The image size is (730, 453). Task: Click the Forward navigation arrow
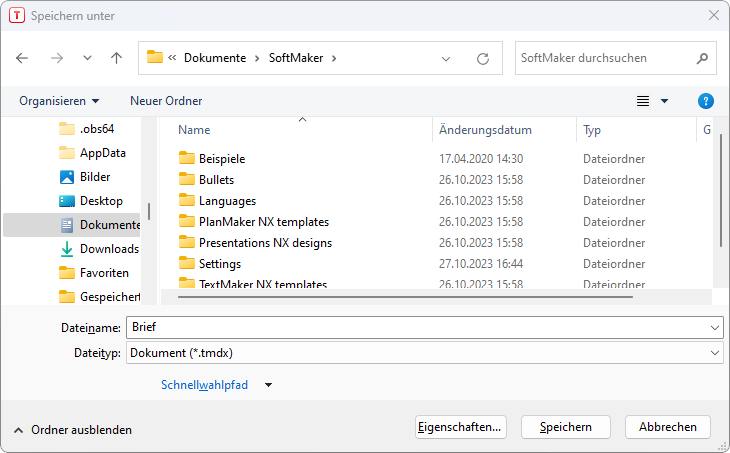[x=57, y=58]
